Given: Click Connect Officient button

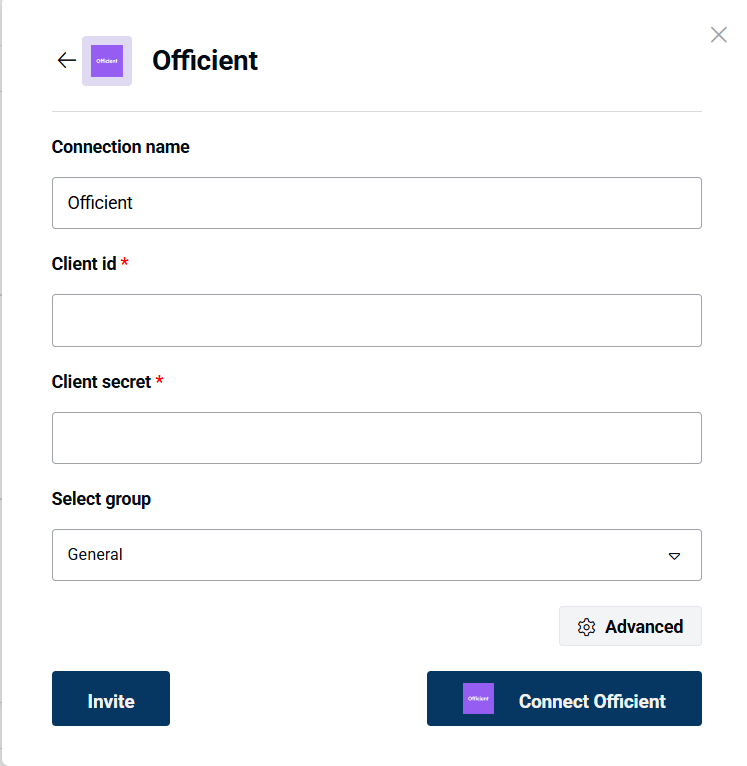Looking at the screenshot, I should [x=564, y=699].
